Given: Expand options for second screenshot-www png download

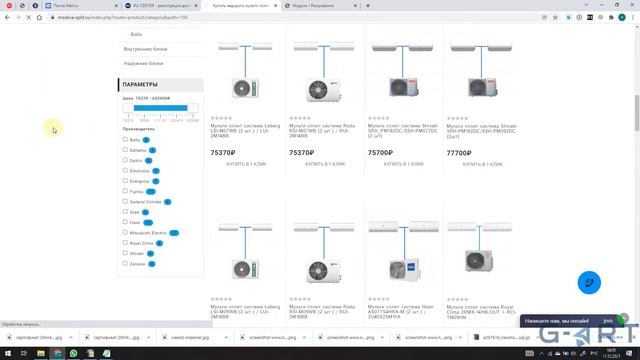Looking at the screenshot, I should point(382,338).
